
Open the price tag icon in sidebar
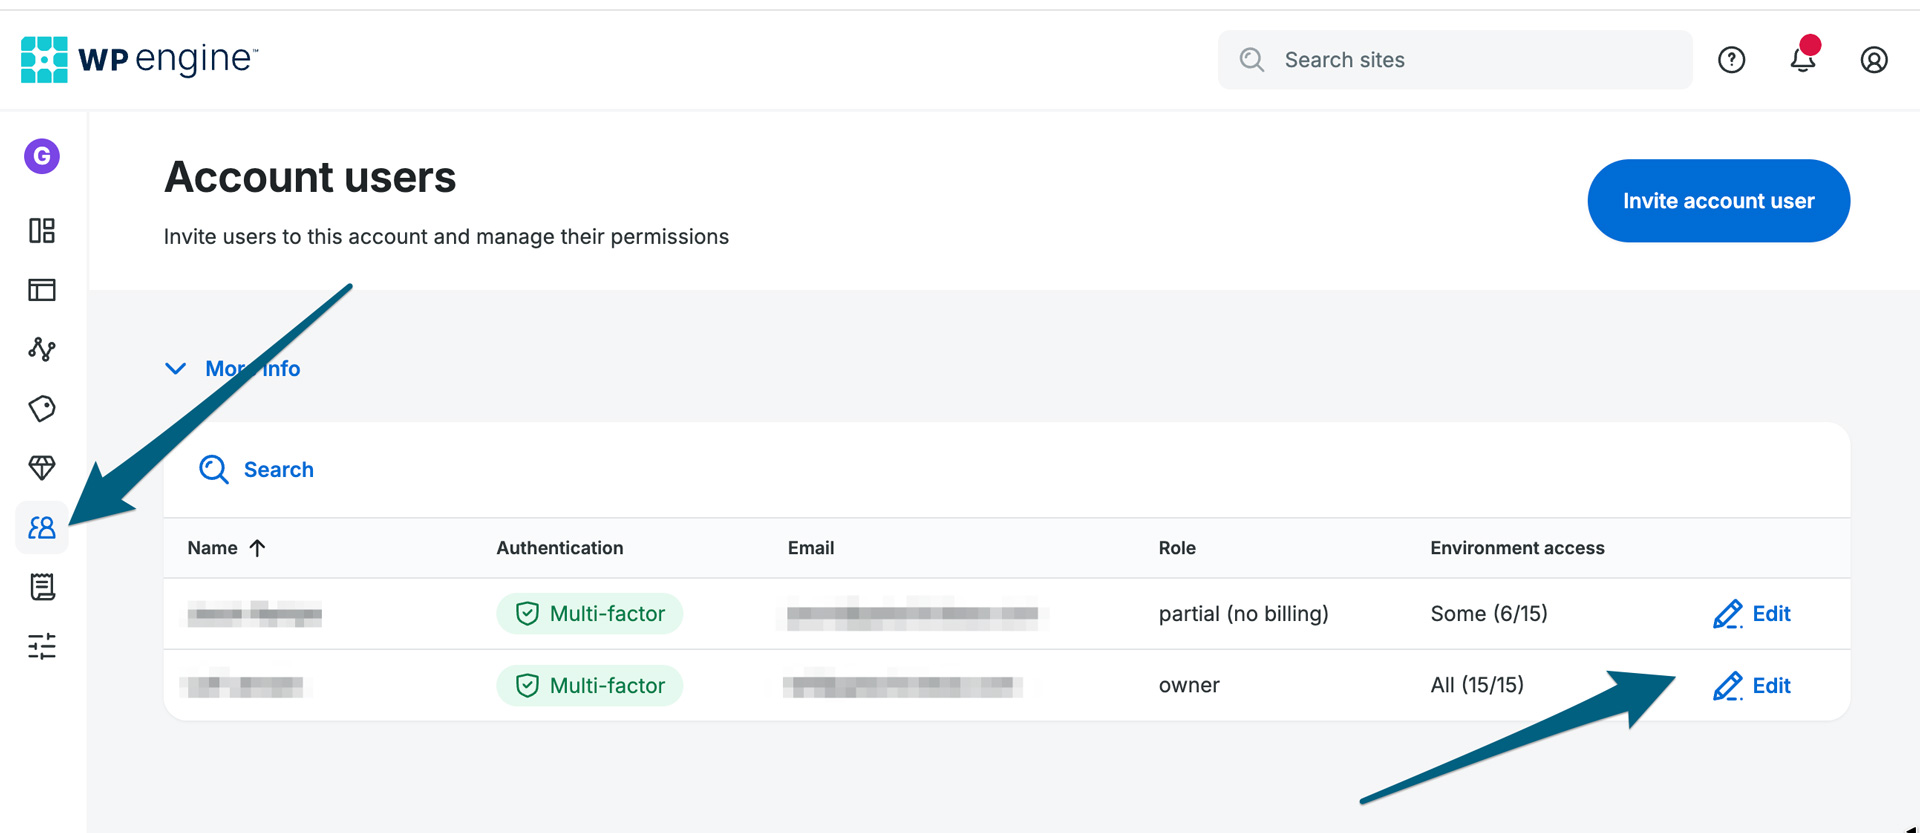(42, 409)
